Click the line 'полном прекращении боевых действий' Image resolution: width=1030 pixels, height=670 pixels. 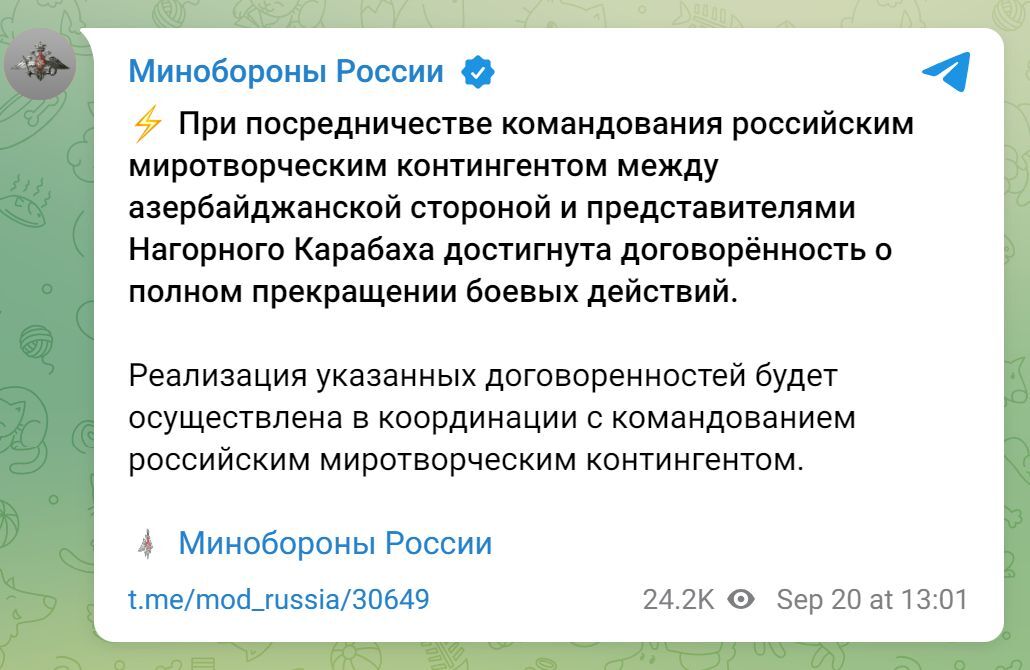click(x=433, y=292)
